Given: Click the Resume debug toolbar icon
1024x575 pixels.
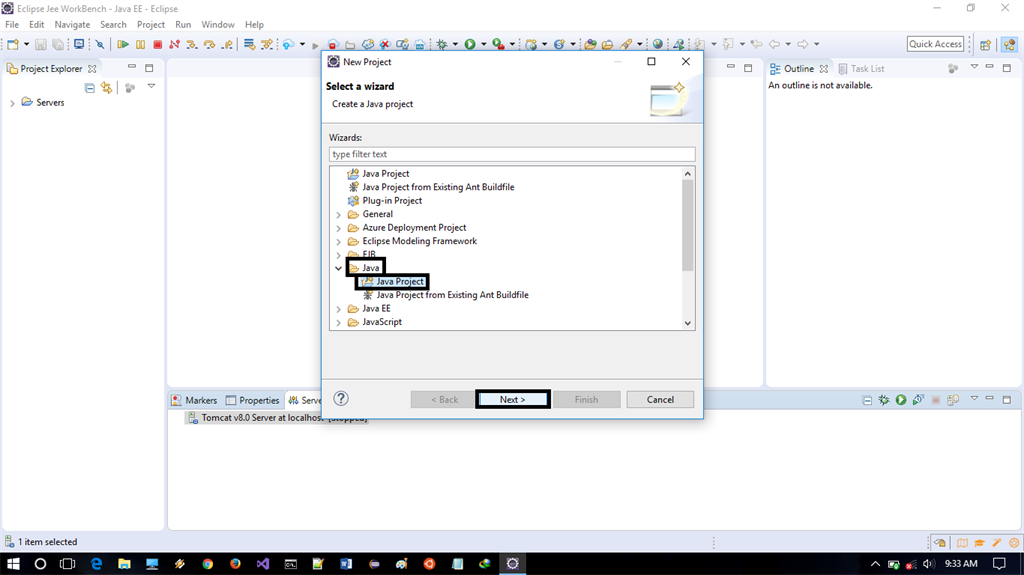Looking at the screenshot, I should (x=122, y=44).
